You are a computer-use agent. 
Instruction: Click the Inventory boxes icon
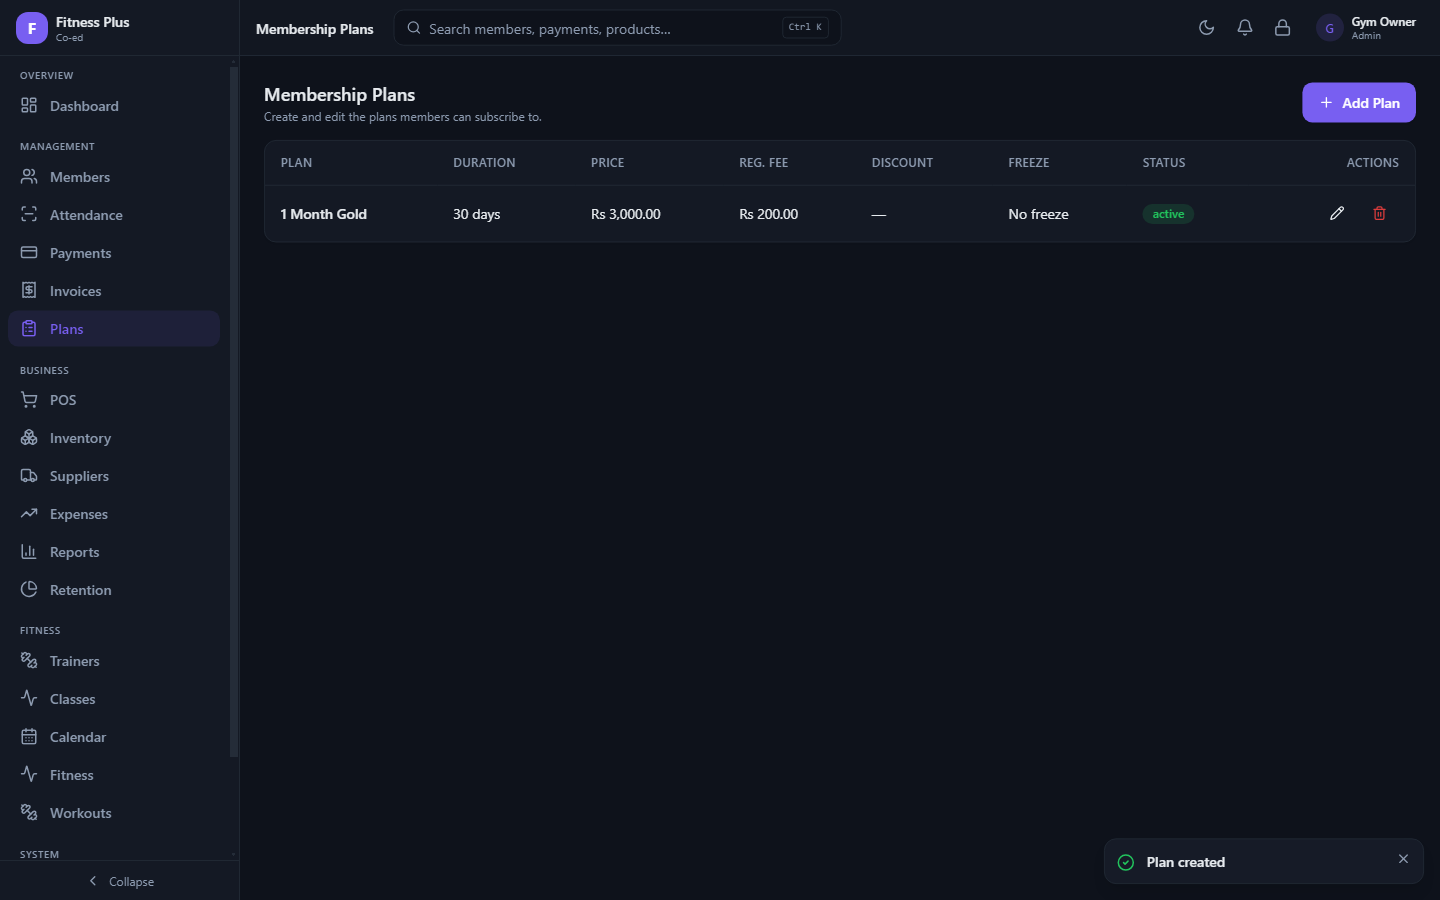pyautogui.click(x=29, y=438)
